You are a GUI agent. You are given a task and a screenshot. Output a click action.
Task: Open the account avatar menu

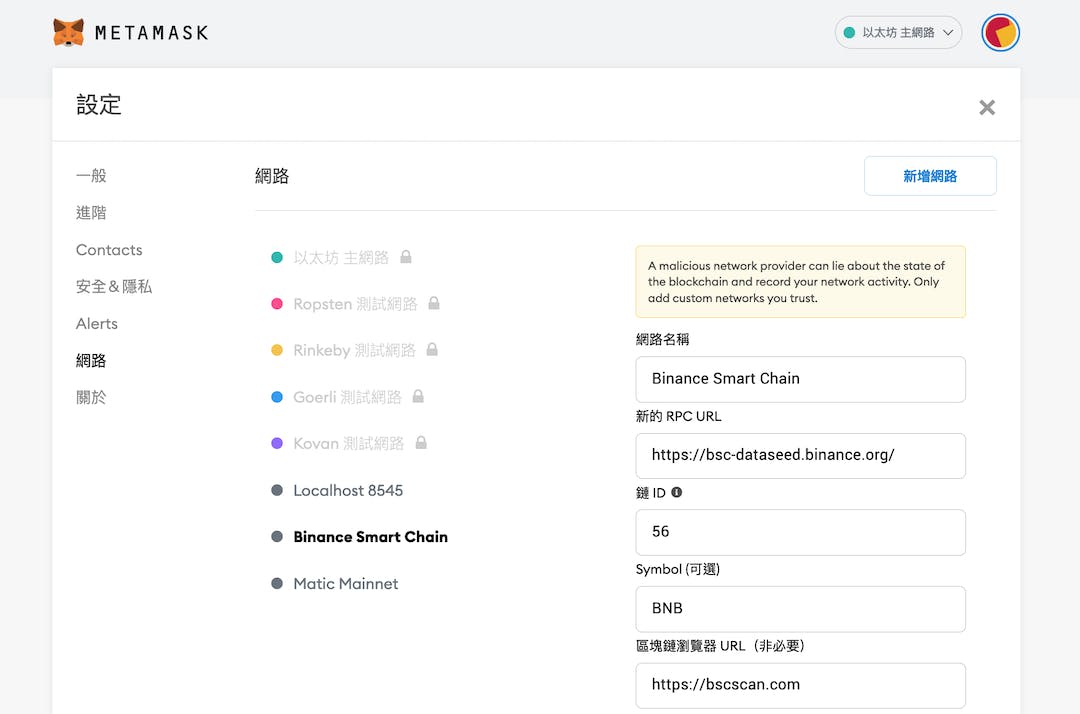pyautogui.click(x=1000, y=32)
